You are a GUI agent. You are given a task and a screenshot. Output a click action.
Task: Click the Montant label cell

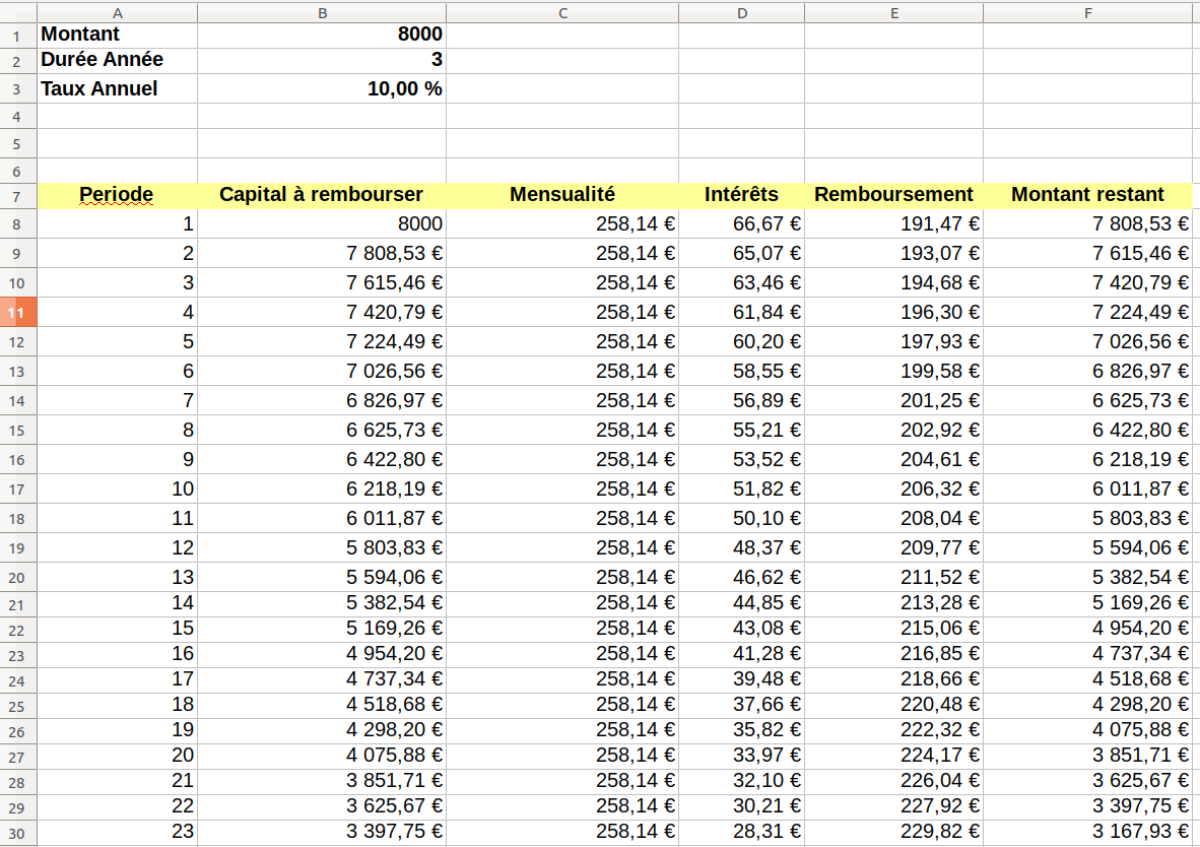coord(118,34)
